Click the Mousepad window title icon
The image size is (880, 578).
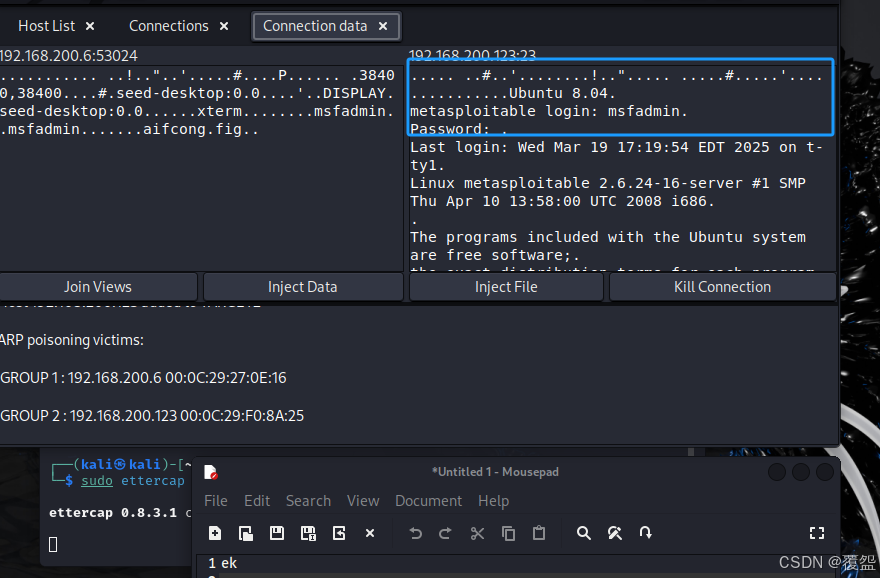(210, 473)
